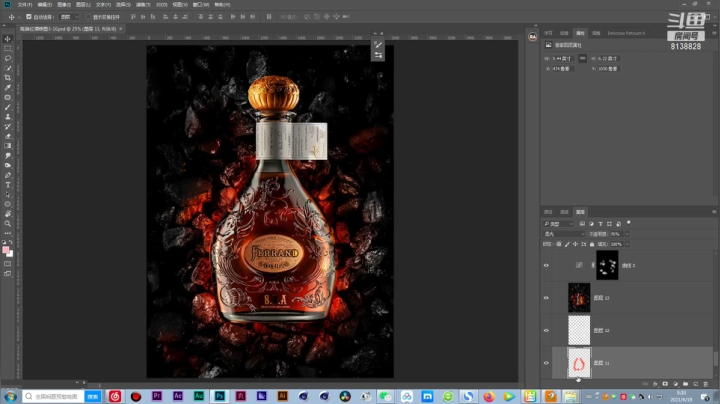Screen dimensions: 720x404
Task: Lock transparent pixels icon
Action: point(559,244)
